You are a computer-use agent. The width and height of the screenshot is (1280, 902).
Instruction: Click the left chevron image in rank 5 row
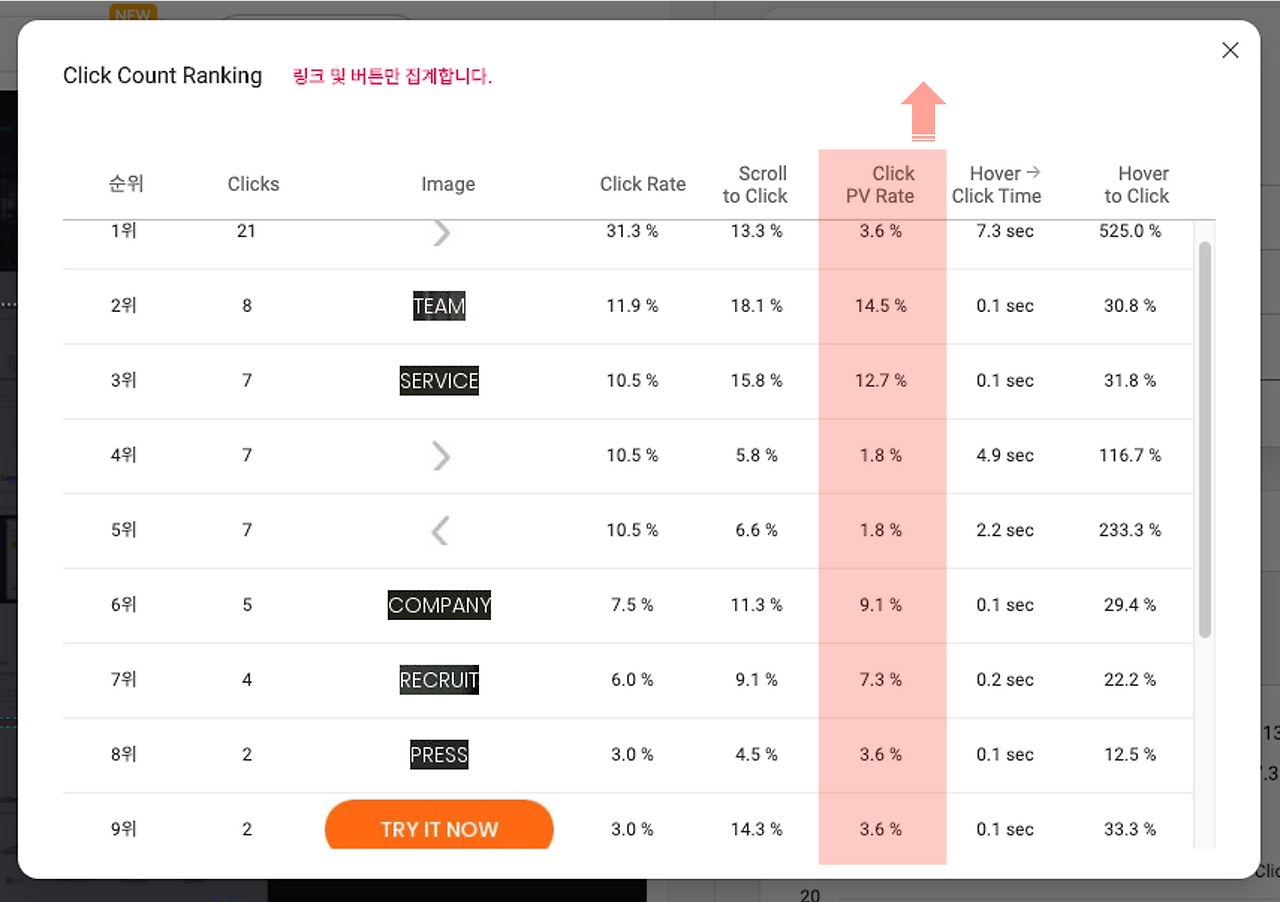click(439, 530)
